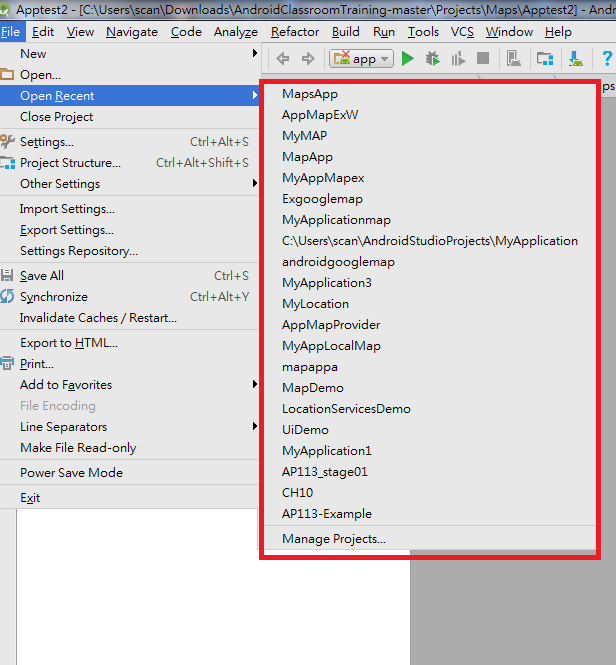This screenshot has width=616, height=665.
Task: Open the Code menu
Action: pos(186,32)
